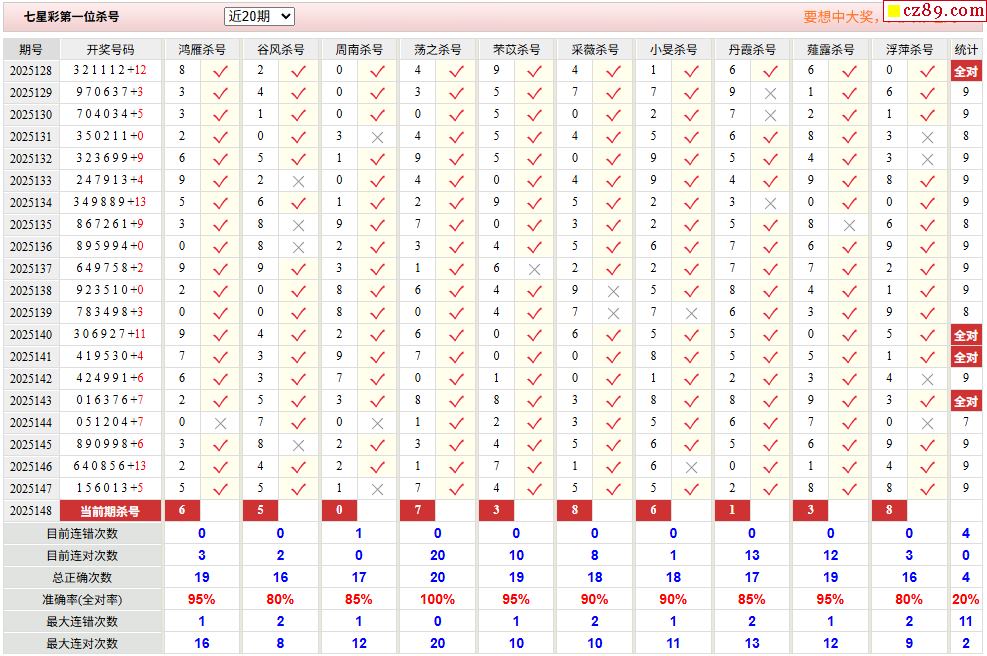The width and height of the screenshot is (987, 656).
Task: Click draw result 867261+9
Action: click(x=110, y=225)
